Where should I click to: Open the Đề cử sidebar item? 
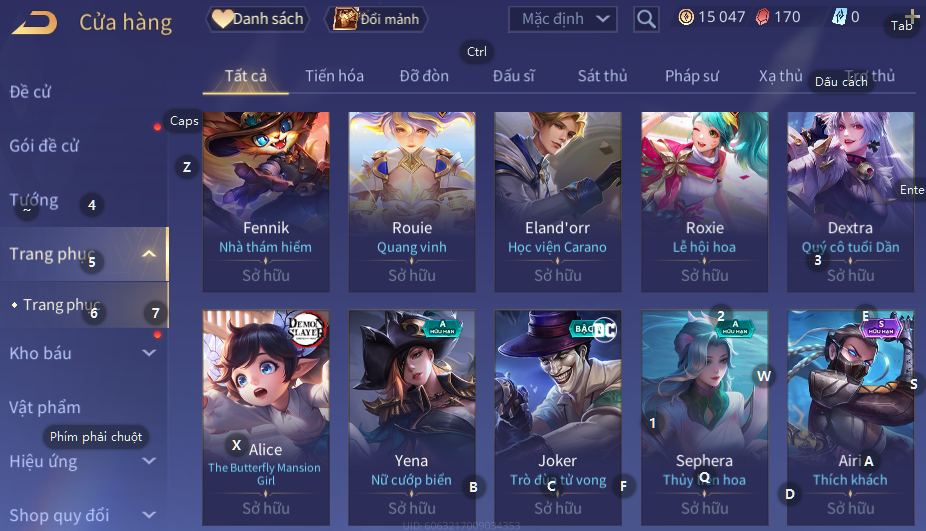tap(30, 92)
